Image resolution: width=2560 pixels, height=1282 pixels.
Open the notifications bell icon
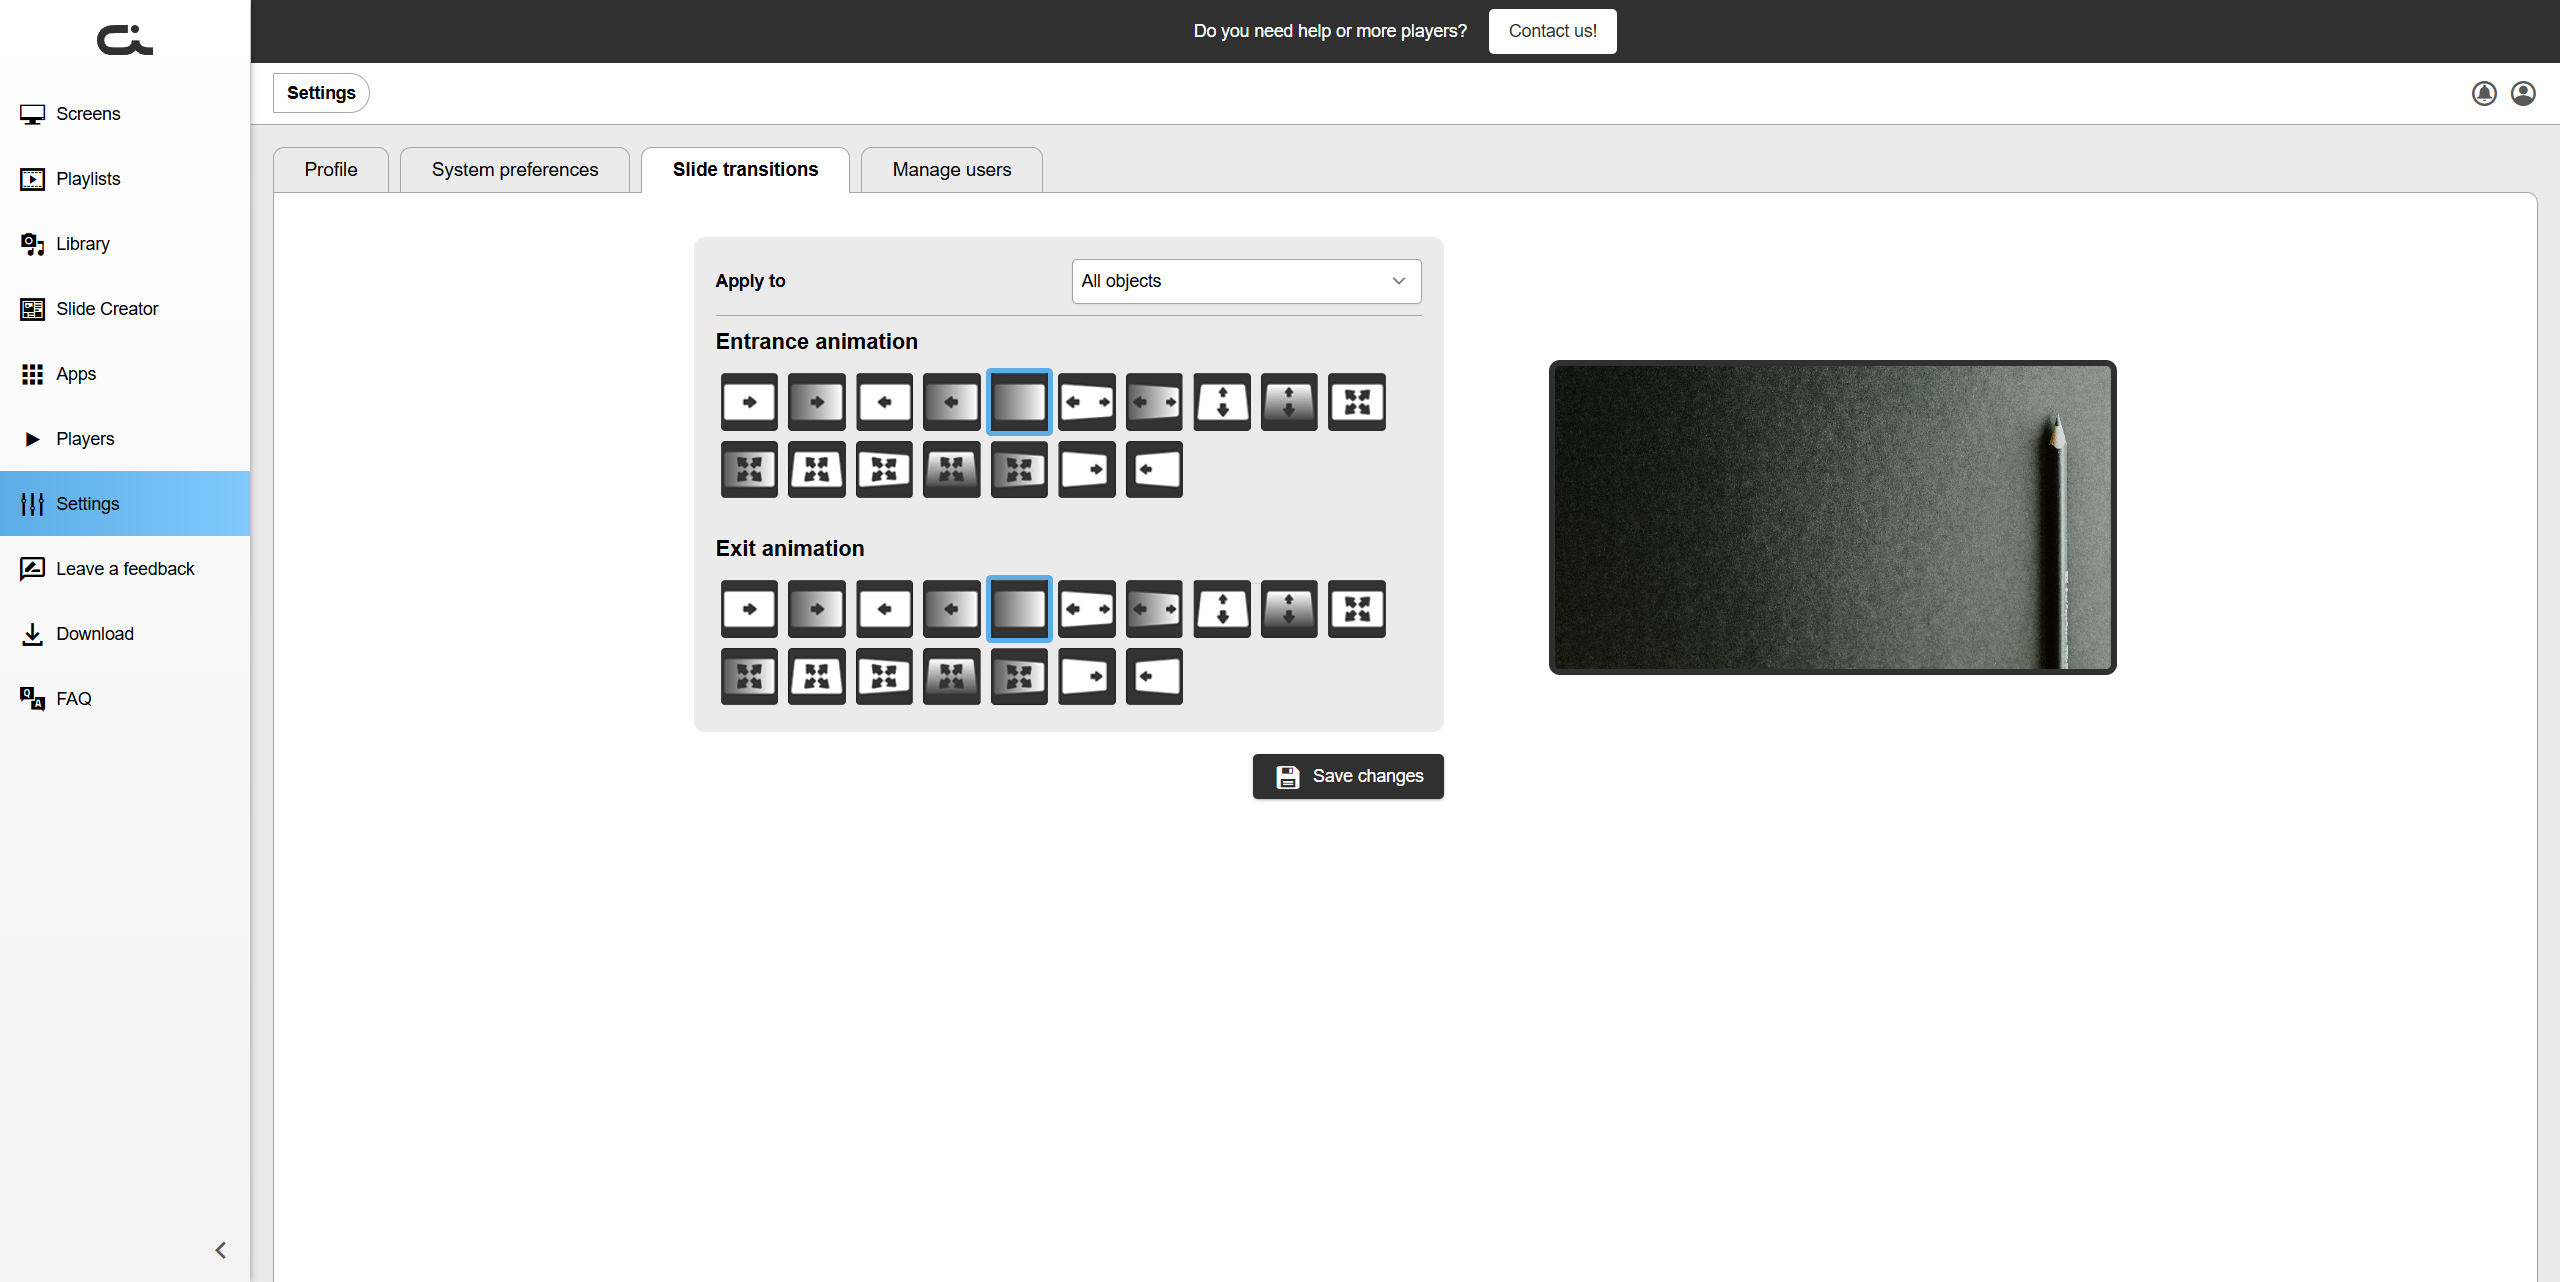tap(2484, 93)
